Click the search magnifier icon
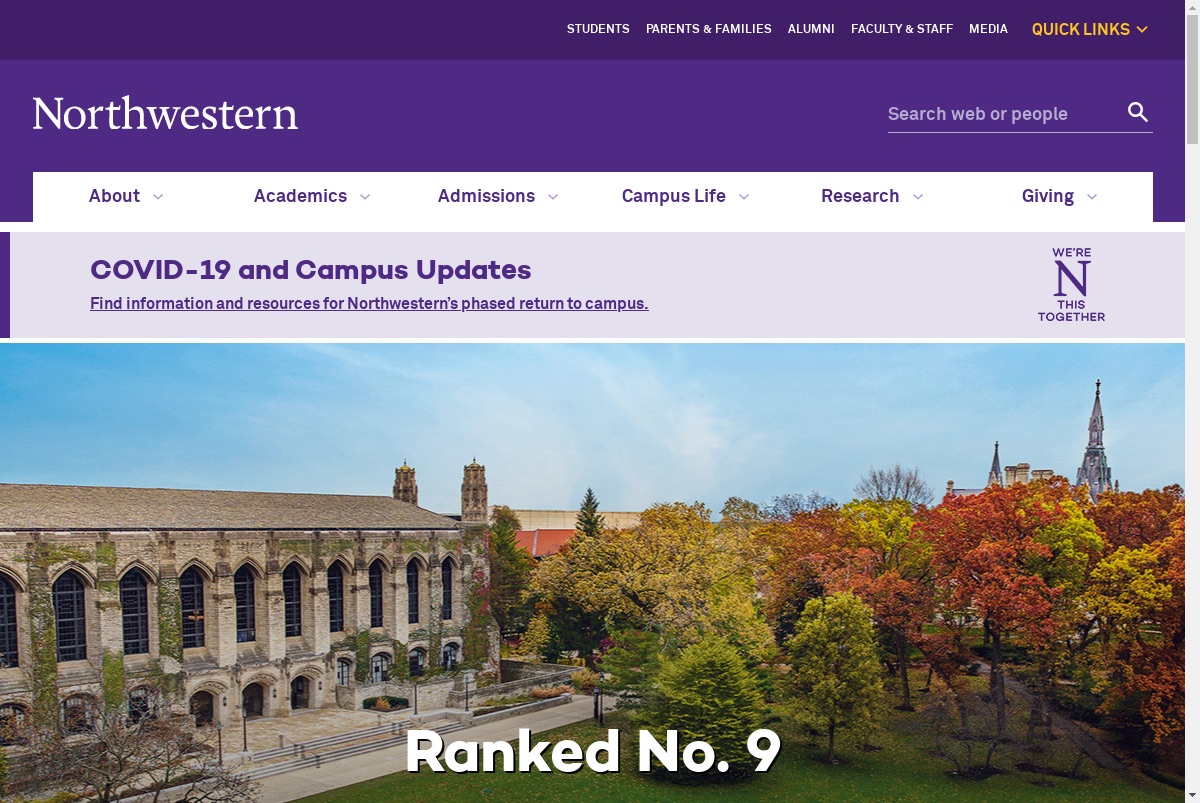This screenshot has height=803, width=1200. coord(1138,112)
